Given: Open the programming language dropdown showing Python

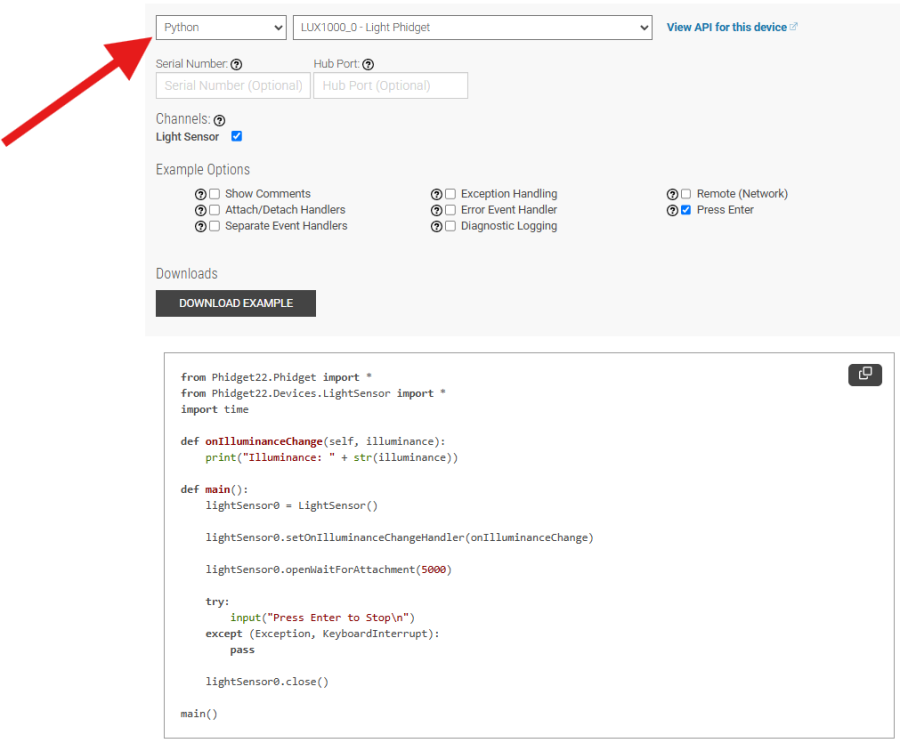Looking at the screenshot, I should pos(220,27).
